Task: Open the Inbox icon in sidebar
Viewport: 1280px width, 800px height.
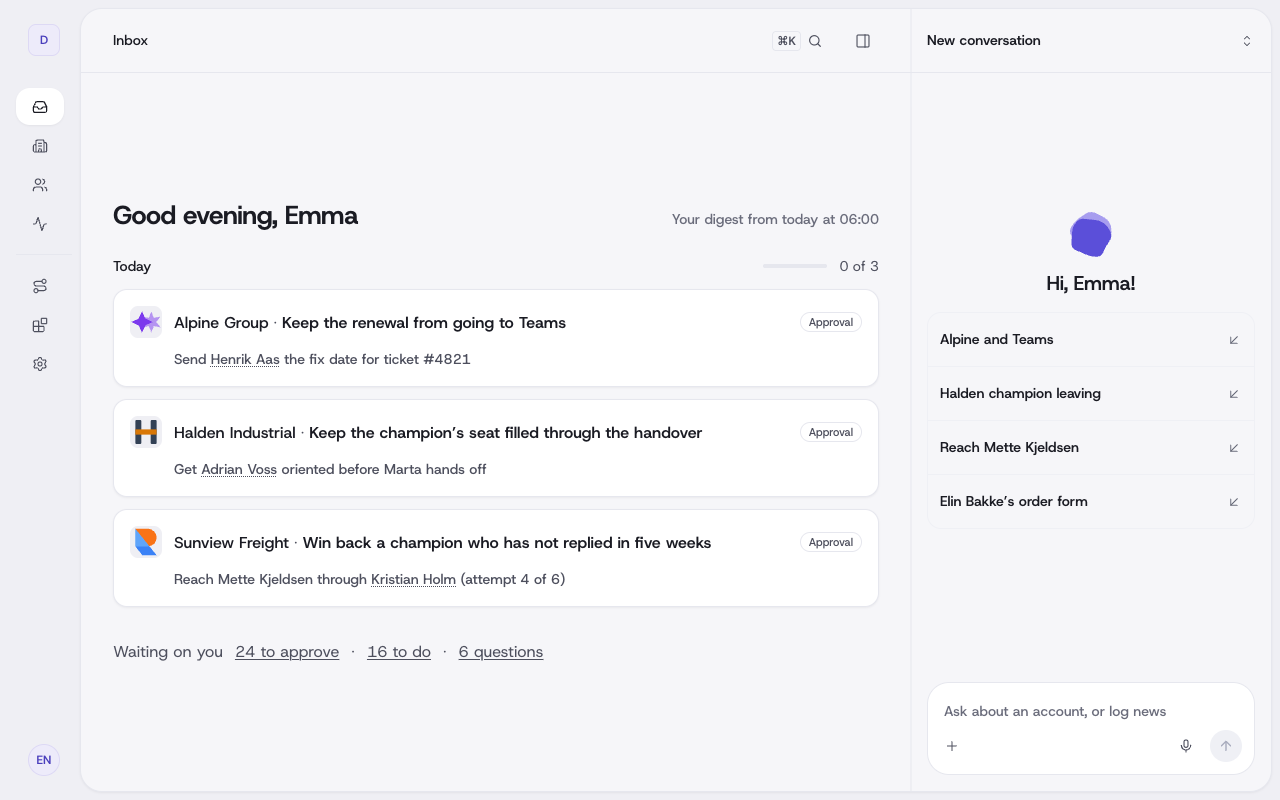Action: coord(40,107)
